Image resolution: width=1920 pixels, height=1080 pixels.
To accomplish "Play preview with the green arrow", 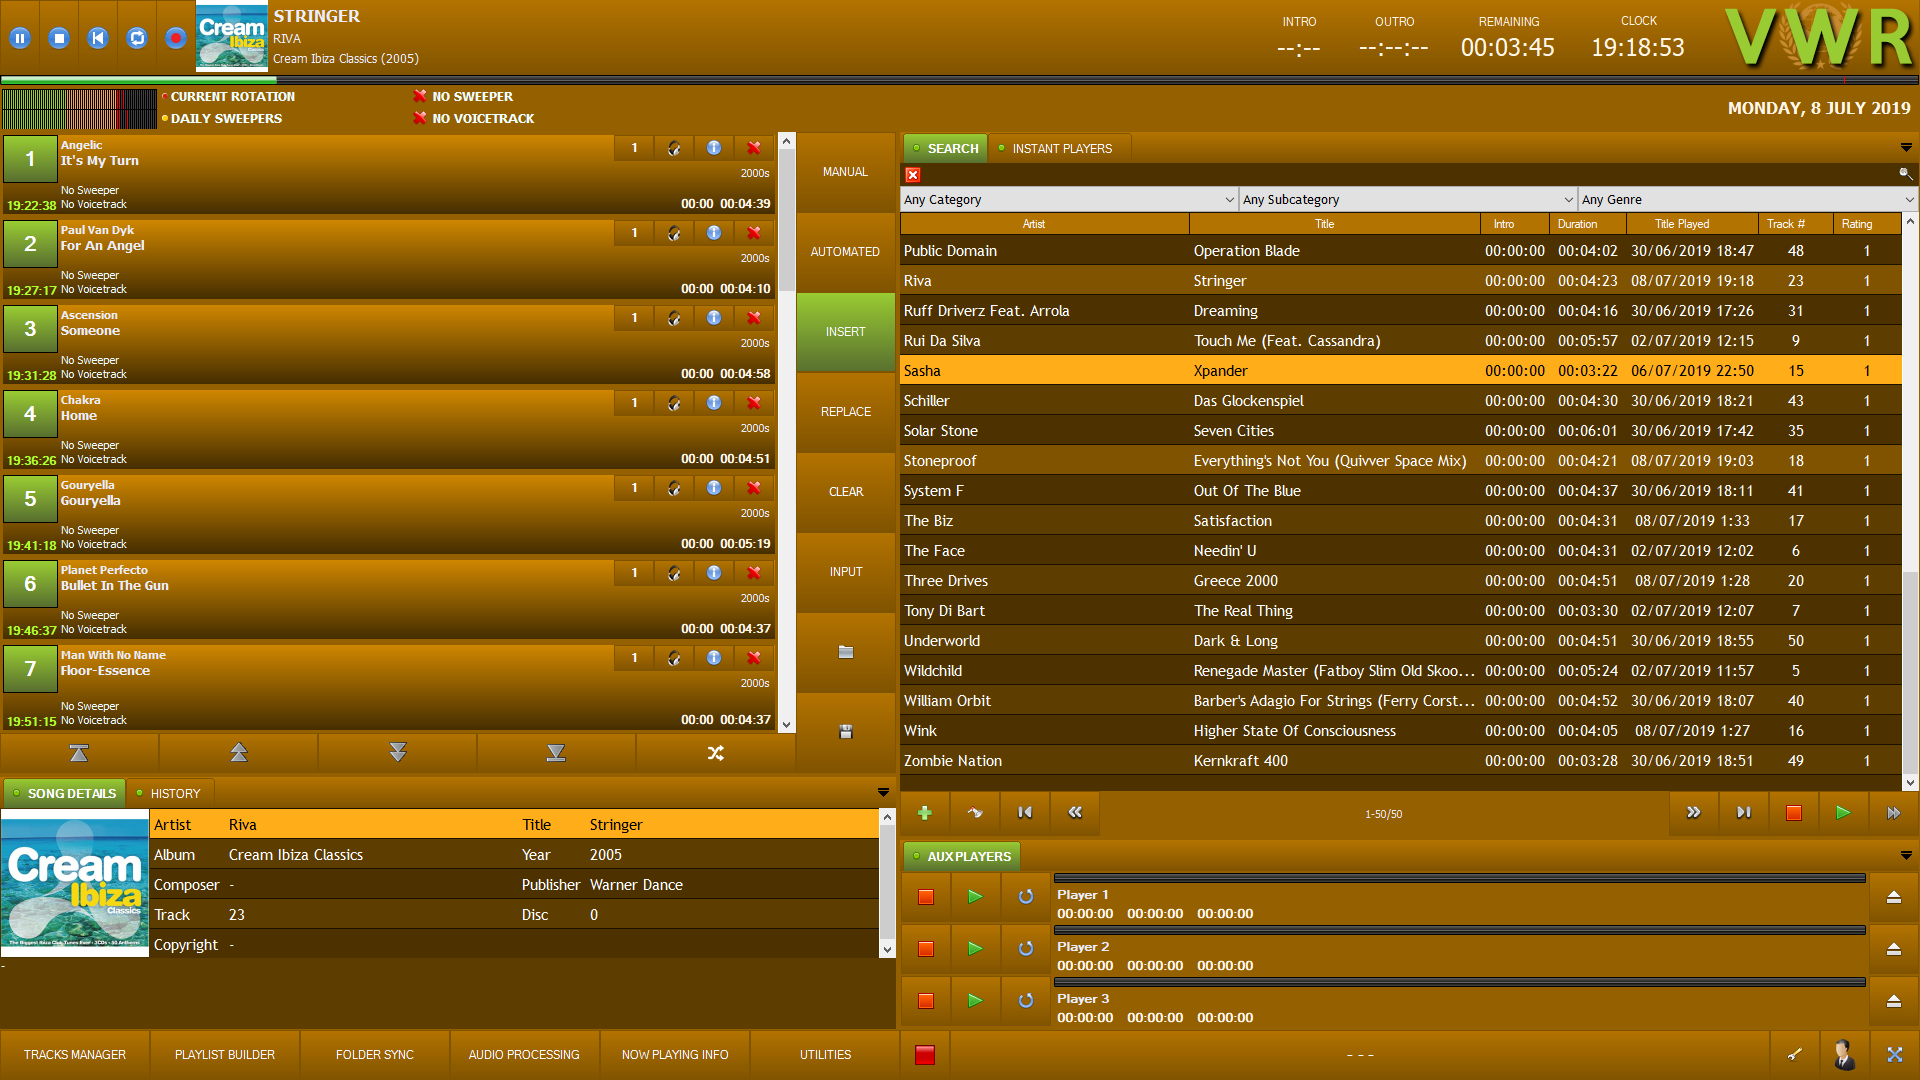I will point(1843,813).
